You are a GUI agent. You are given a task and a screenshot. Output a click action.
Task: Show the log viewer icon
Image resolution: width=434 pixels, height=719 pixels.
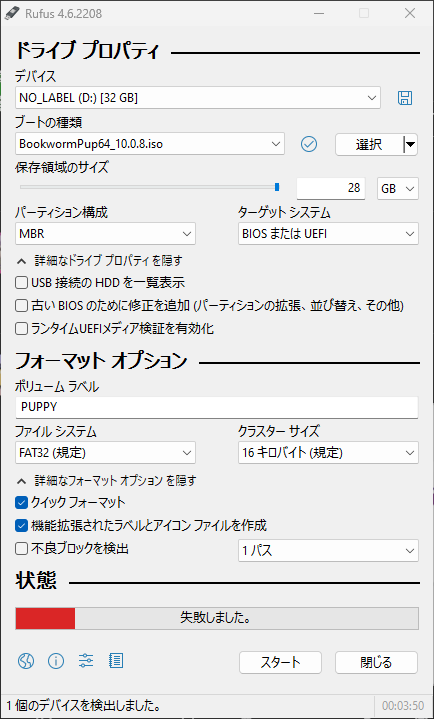116,661
